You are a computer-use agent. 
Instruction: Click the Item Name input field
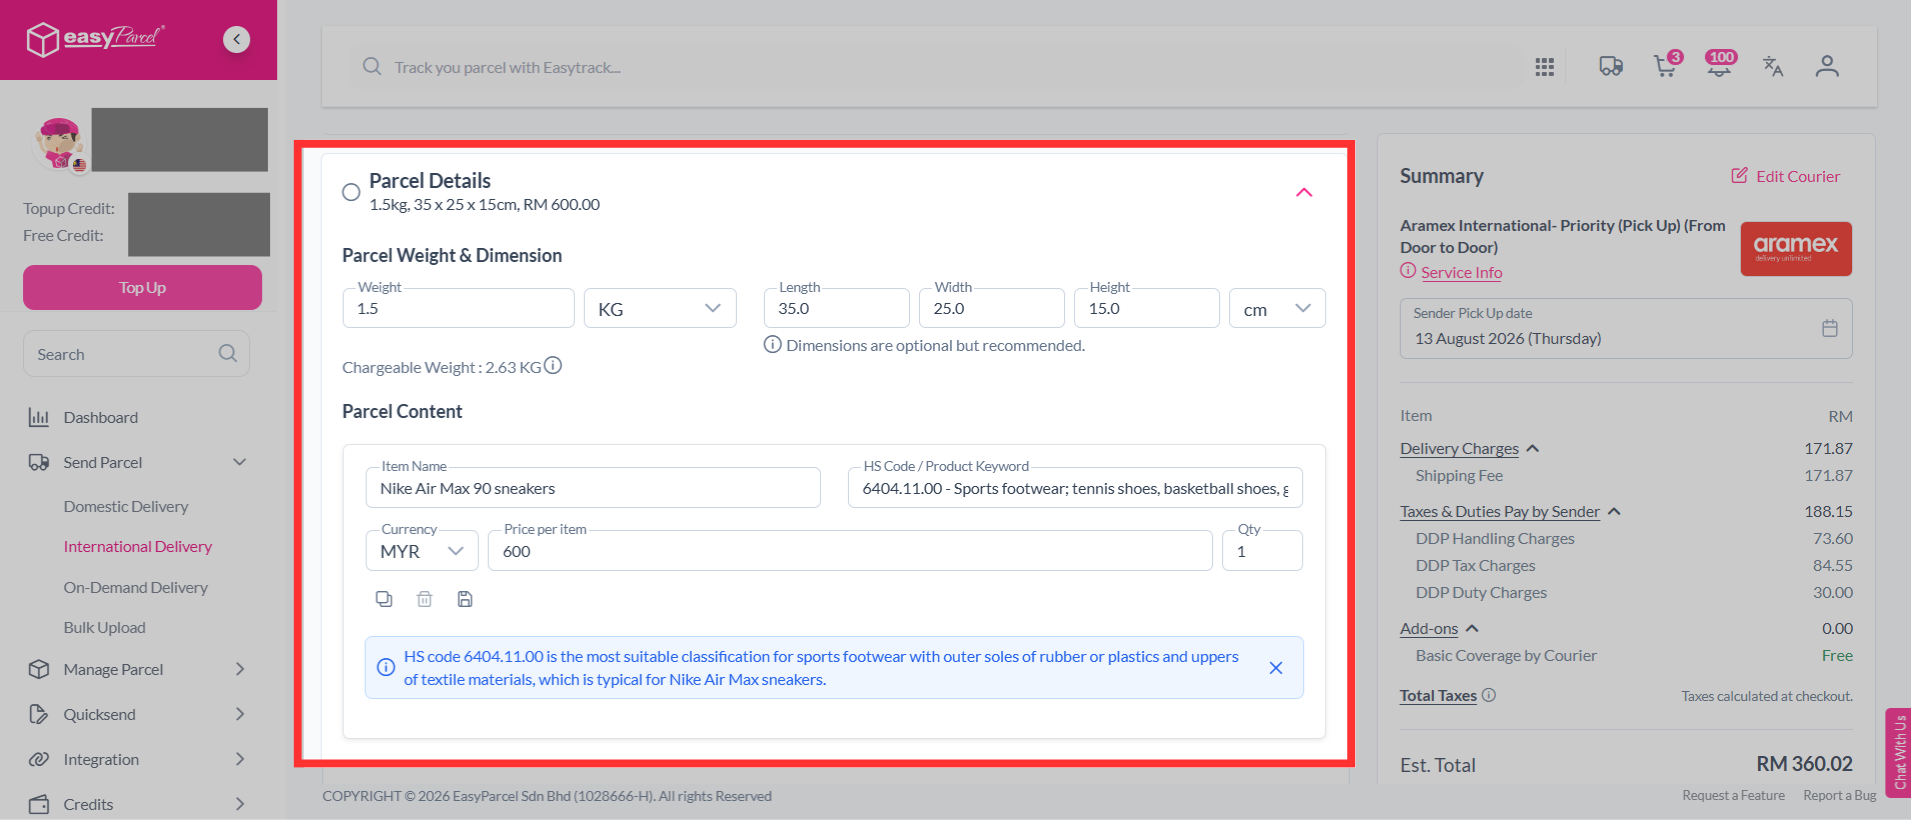pyautogui.click(x=593, y=488)
